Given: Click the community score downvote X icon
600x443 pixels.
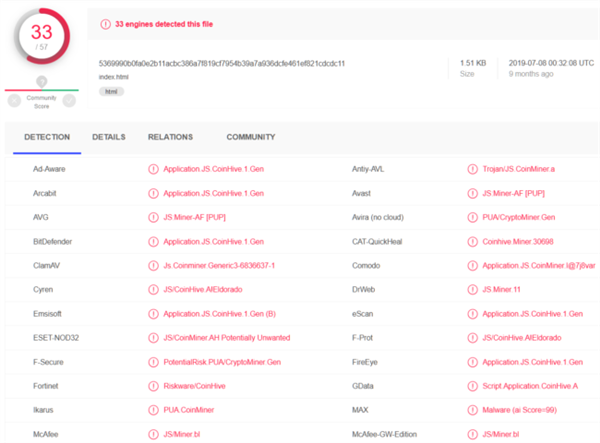Looking at the screenshot, I should (13, 99).
